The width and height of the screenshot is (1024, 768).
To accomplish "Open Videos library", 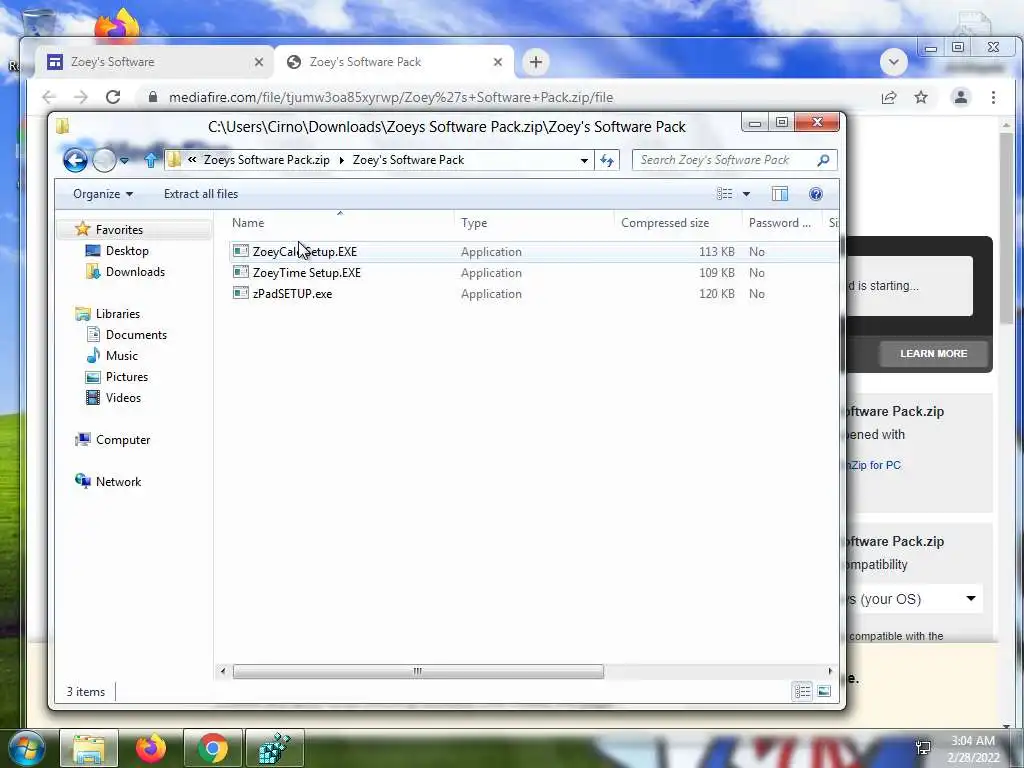I will coord(123,398).
